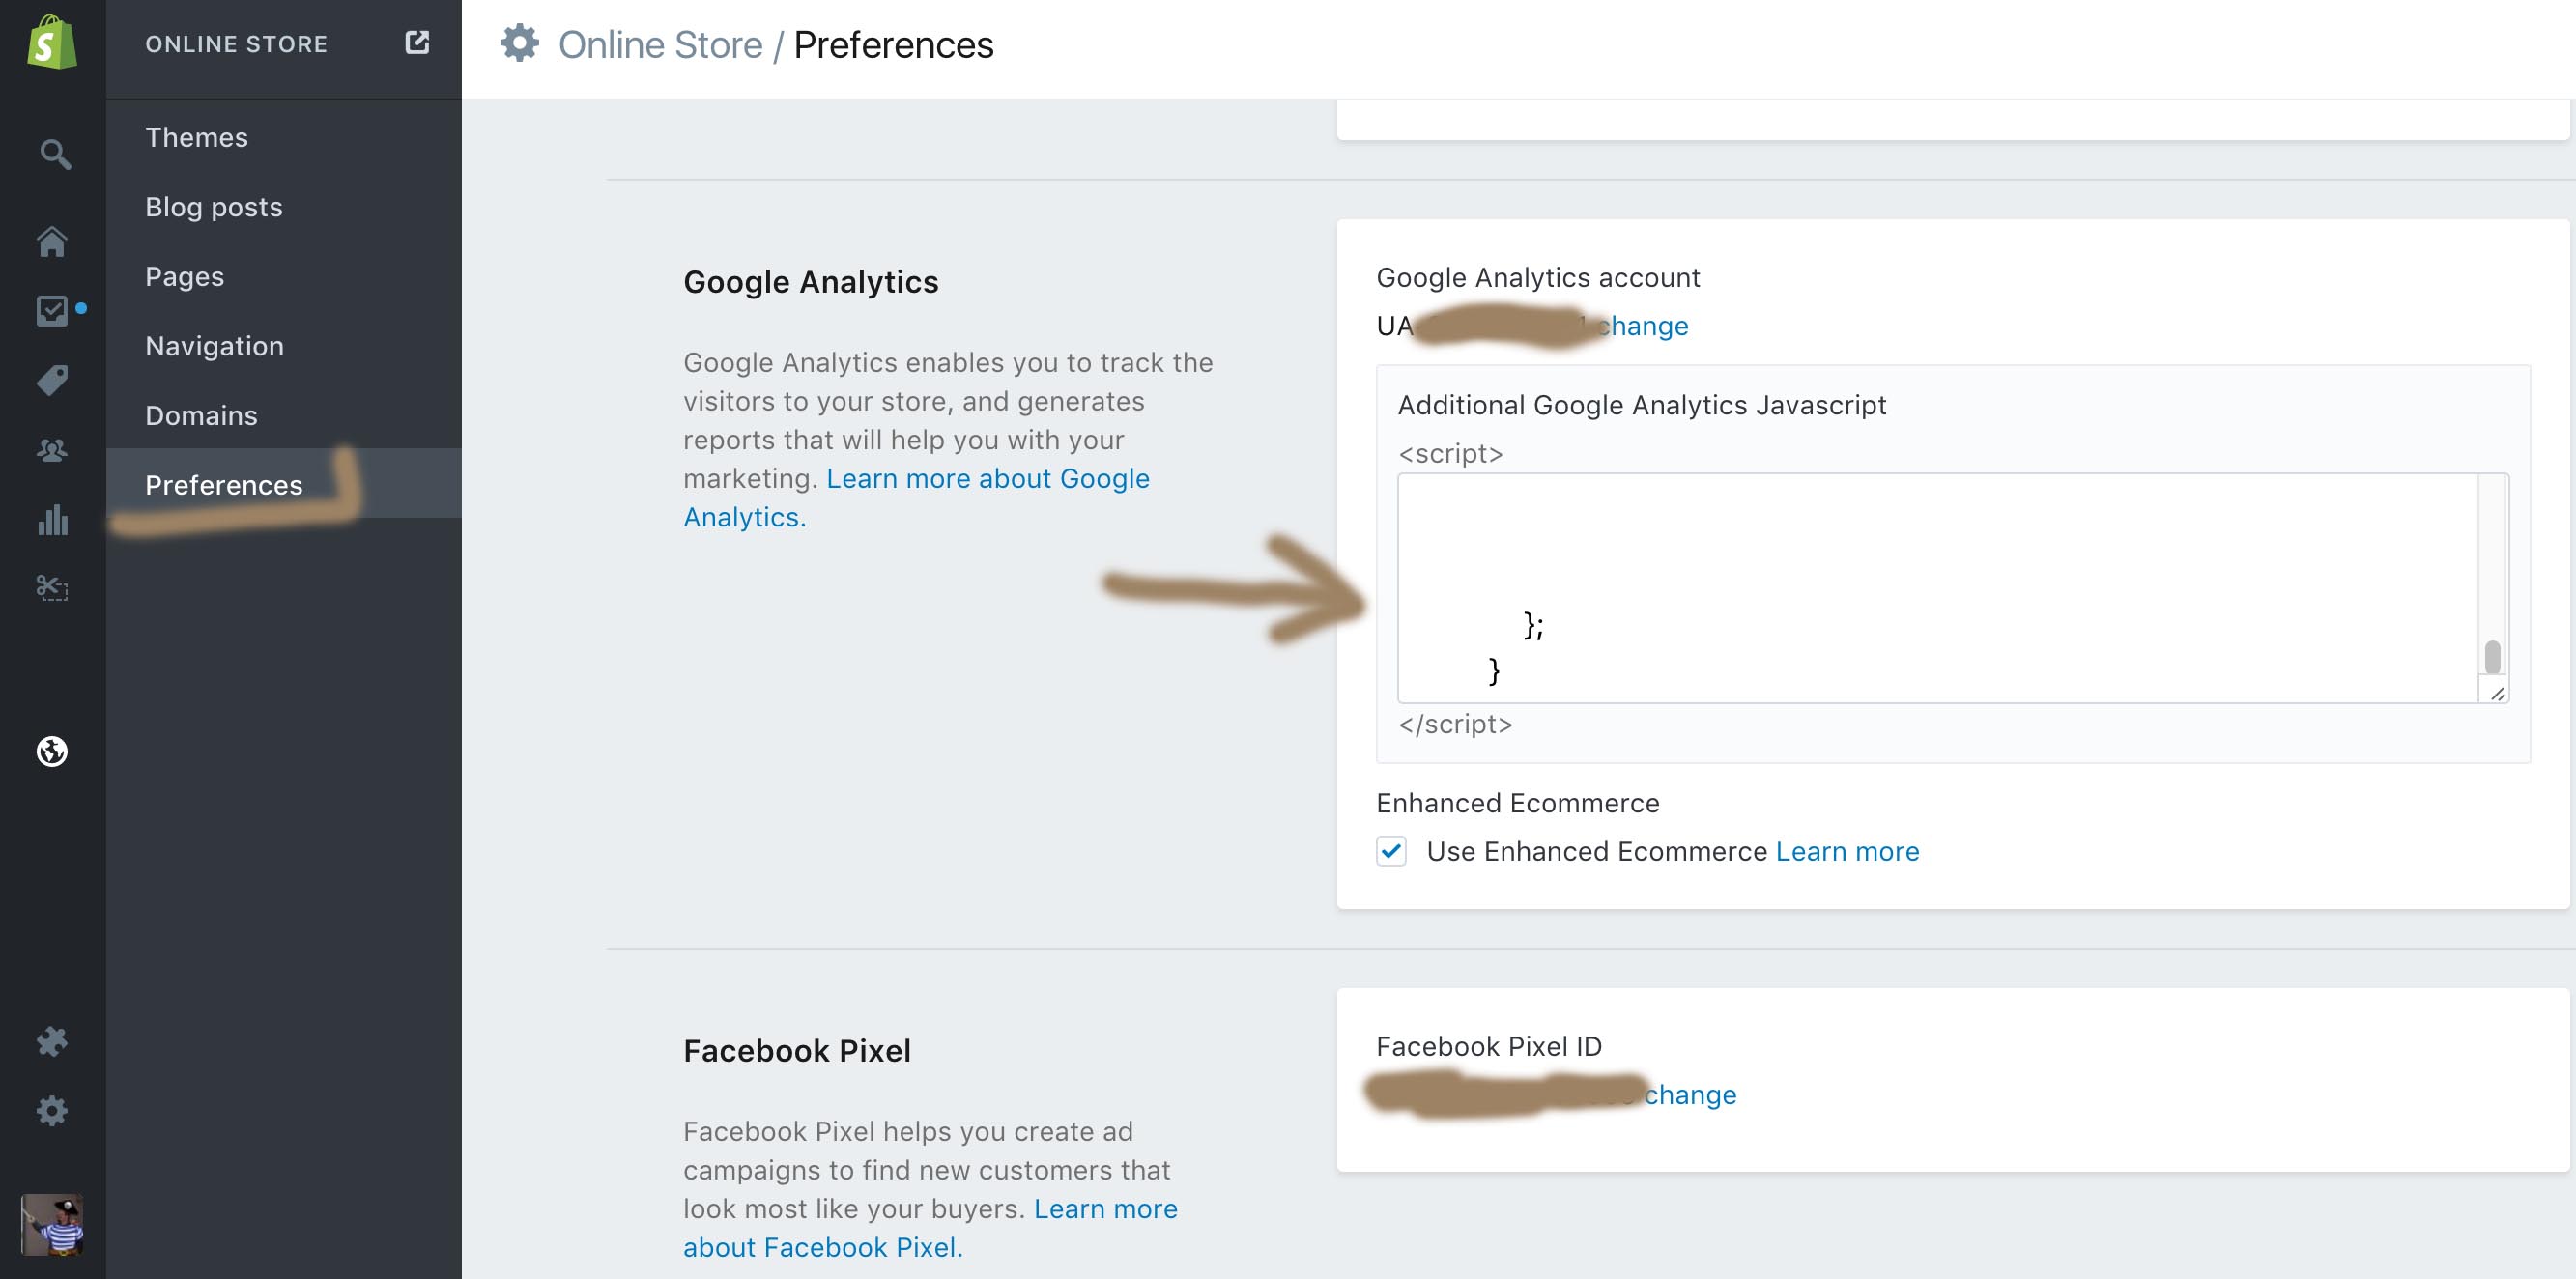Screen dimensions: 2576x1279
Task: Click the script textarea scrollbar thumb
Action: click(x=2492, y=657)
